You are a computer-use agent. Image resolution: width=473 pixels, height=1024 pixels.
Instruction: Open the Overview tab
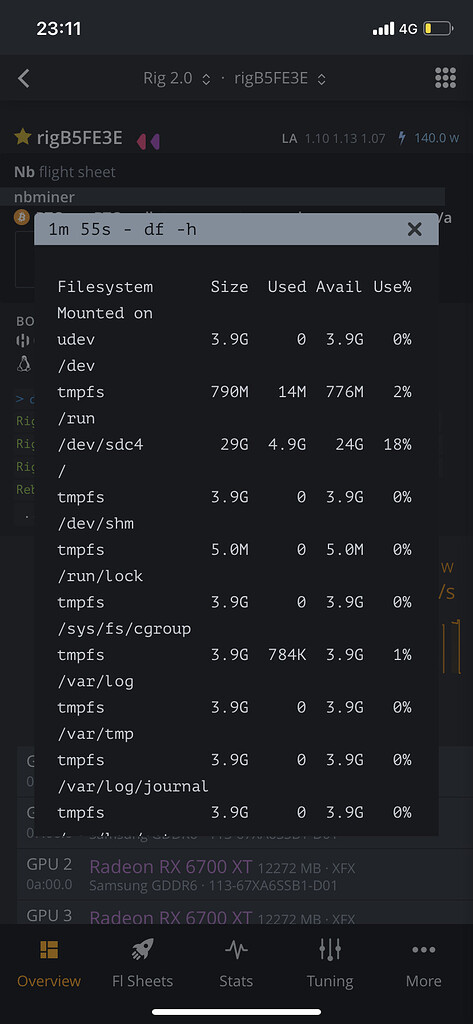(49, 963)
